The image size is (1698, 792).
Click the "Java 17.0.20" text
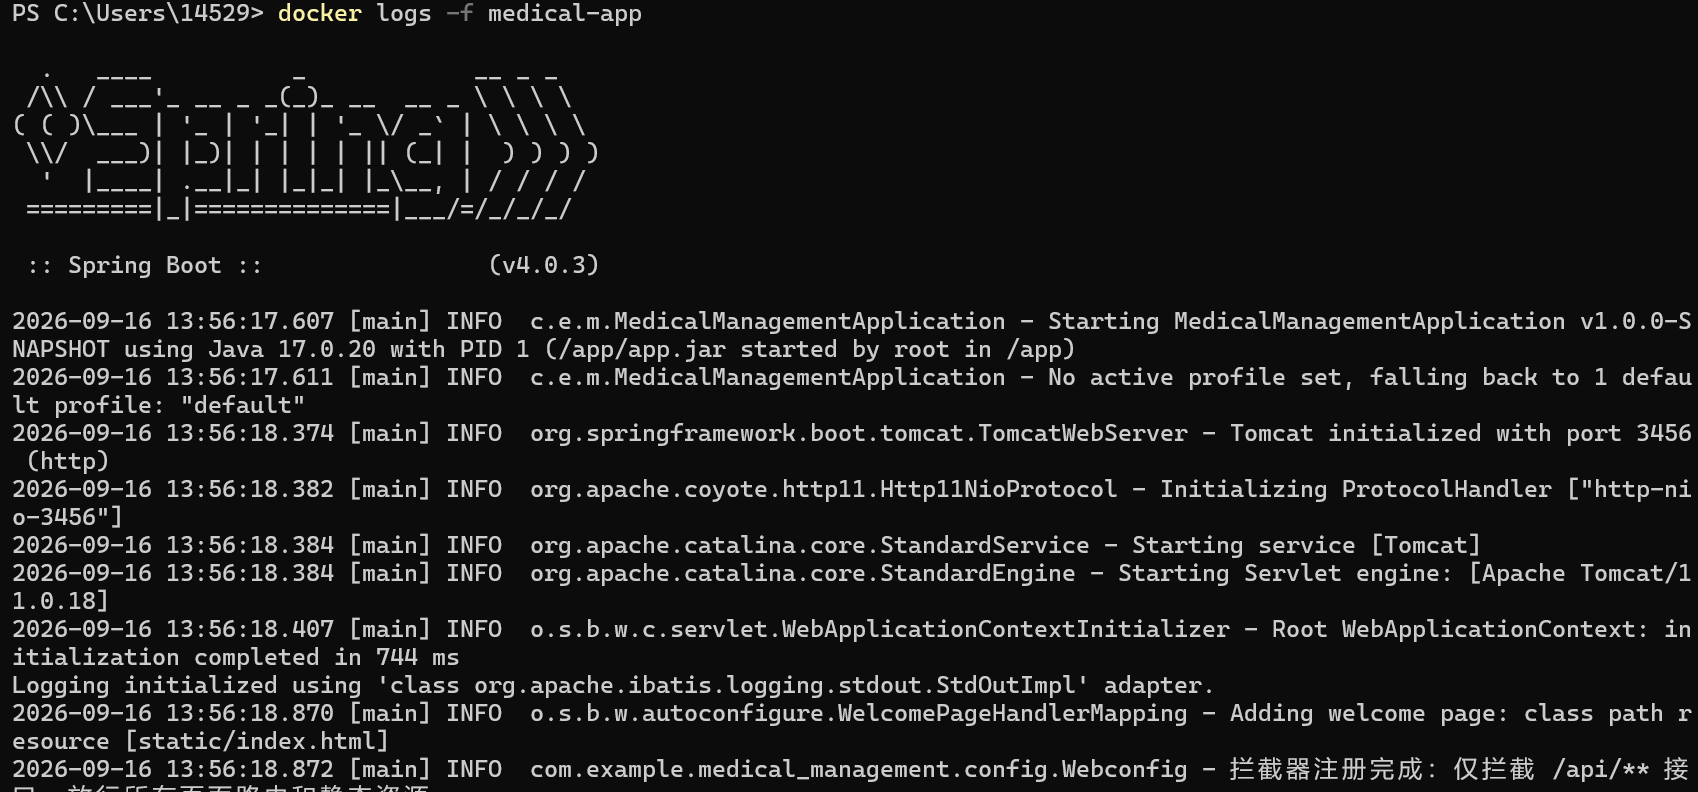pos(292,349)
